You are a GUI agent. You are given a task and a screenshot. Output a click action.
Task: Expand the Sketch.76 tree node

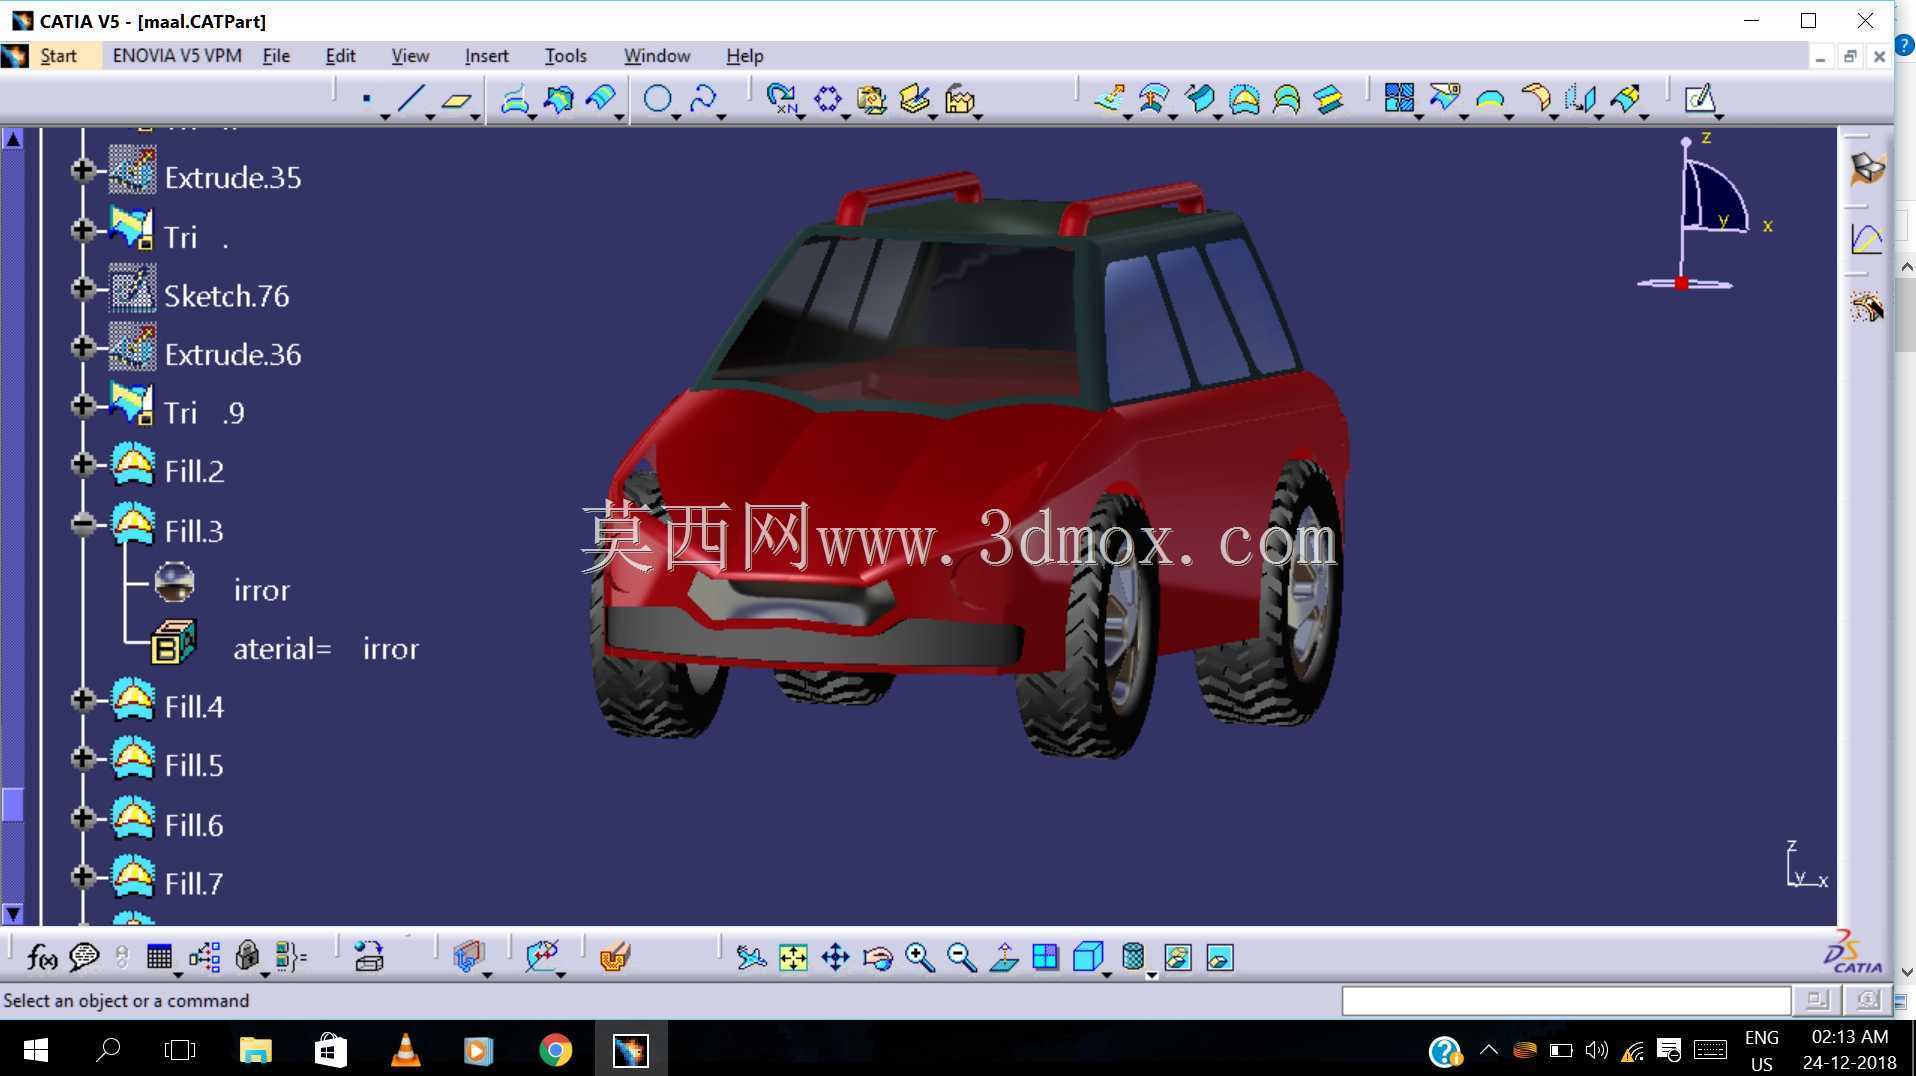point(83,289)
